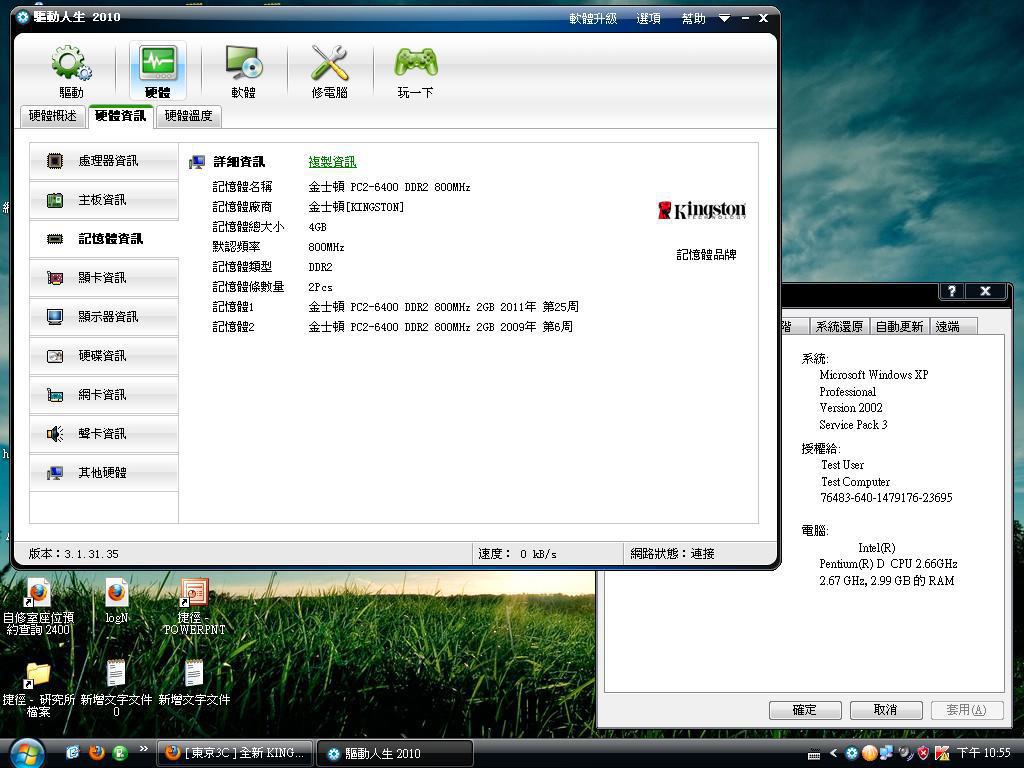Open the 軟體升級 menu in title bar
This screenshot has height=768, width=1024.
pos(593,18)
